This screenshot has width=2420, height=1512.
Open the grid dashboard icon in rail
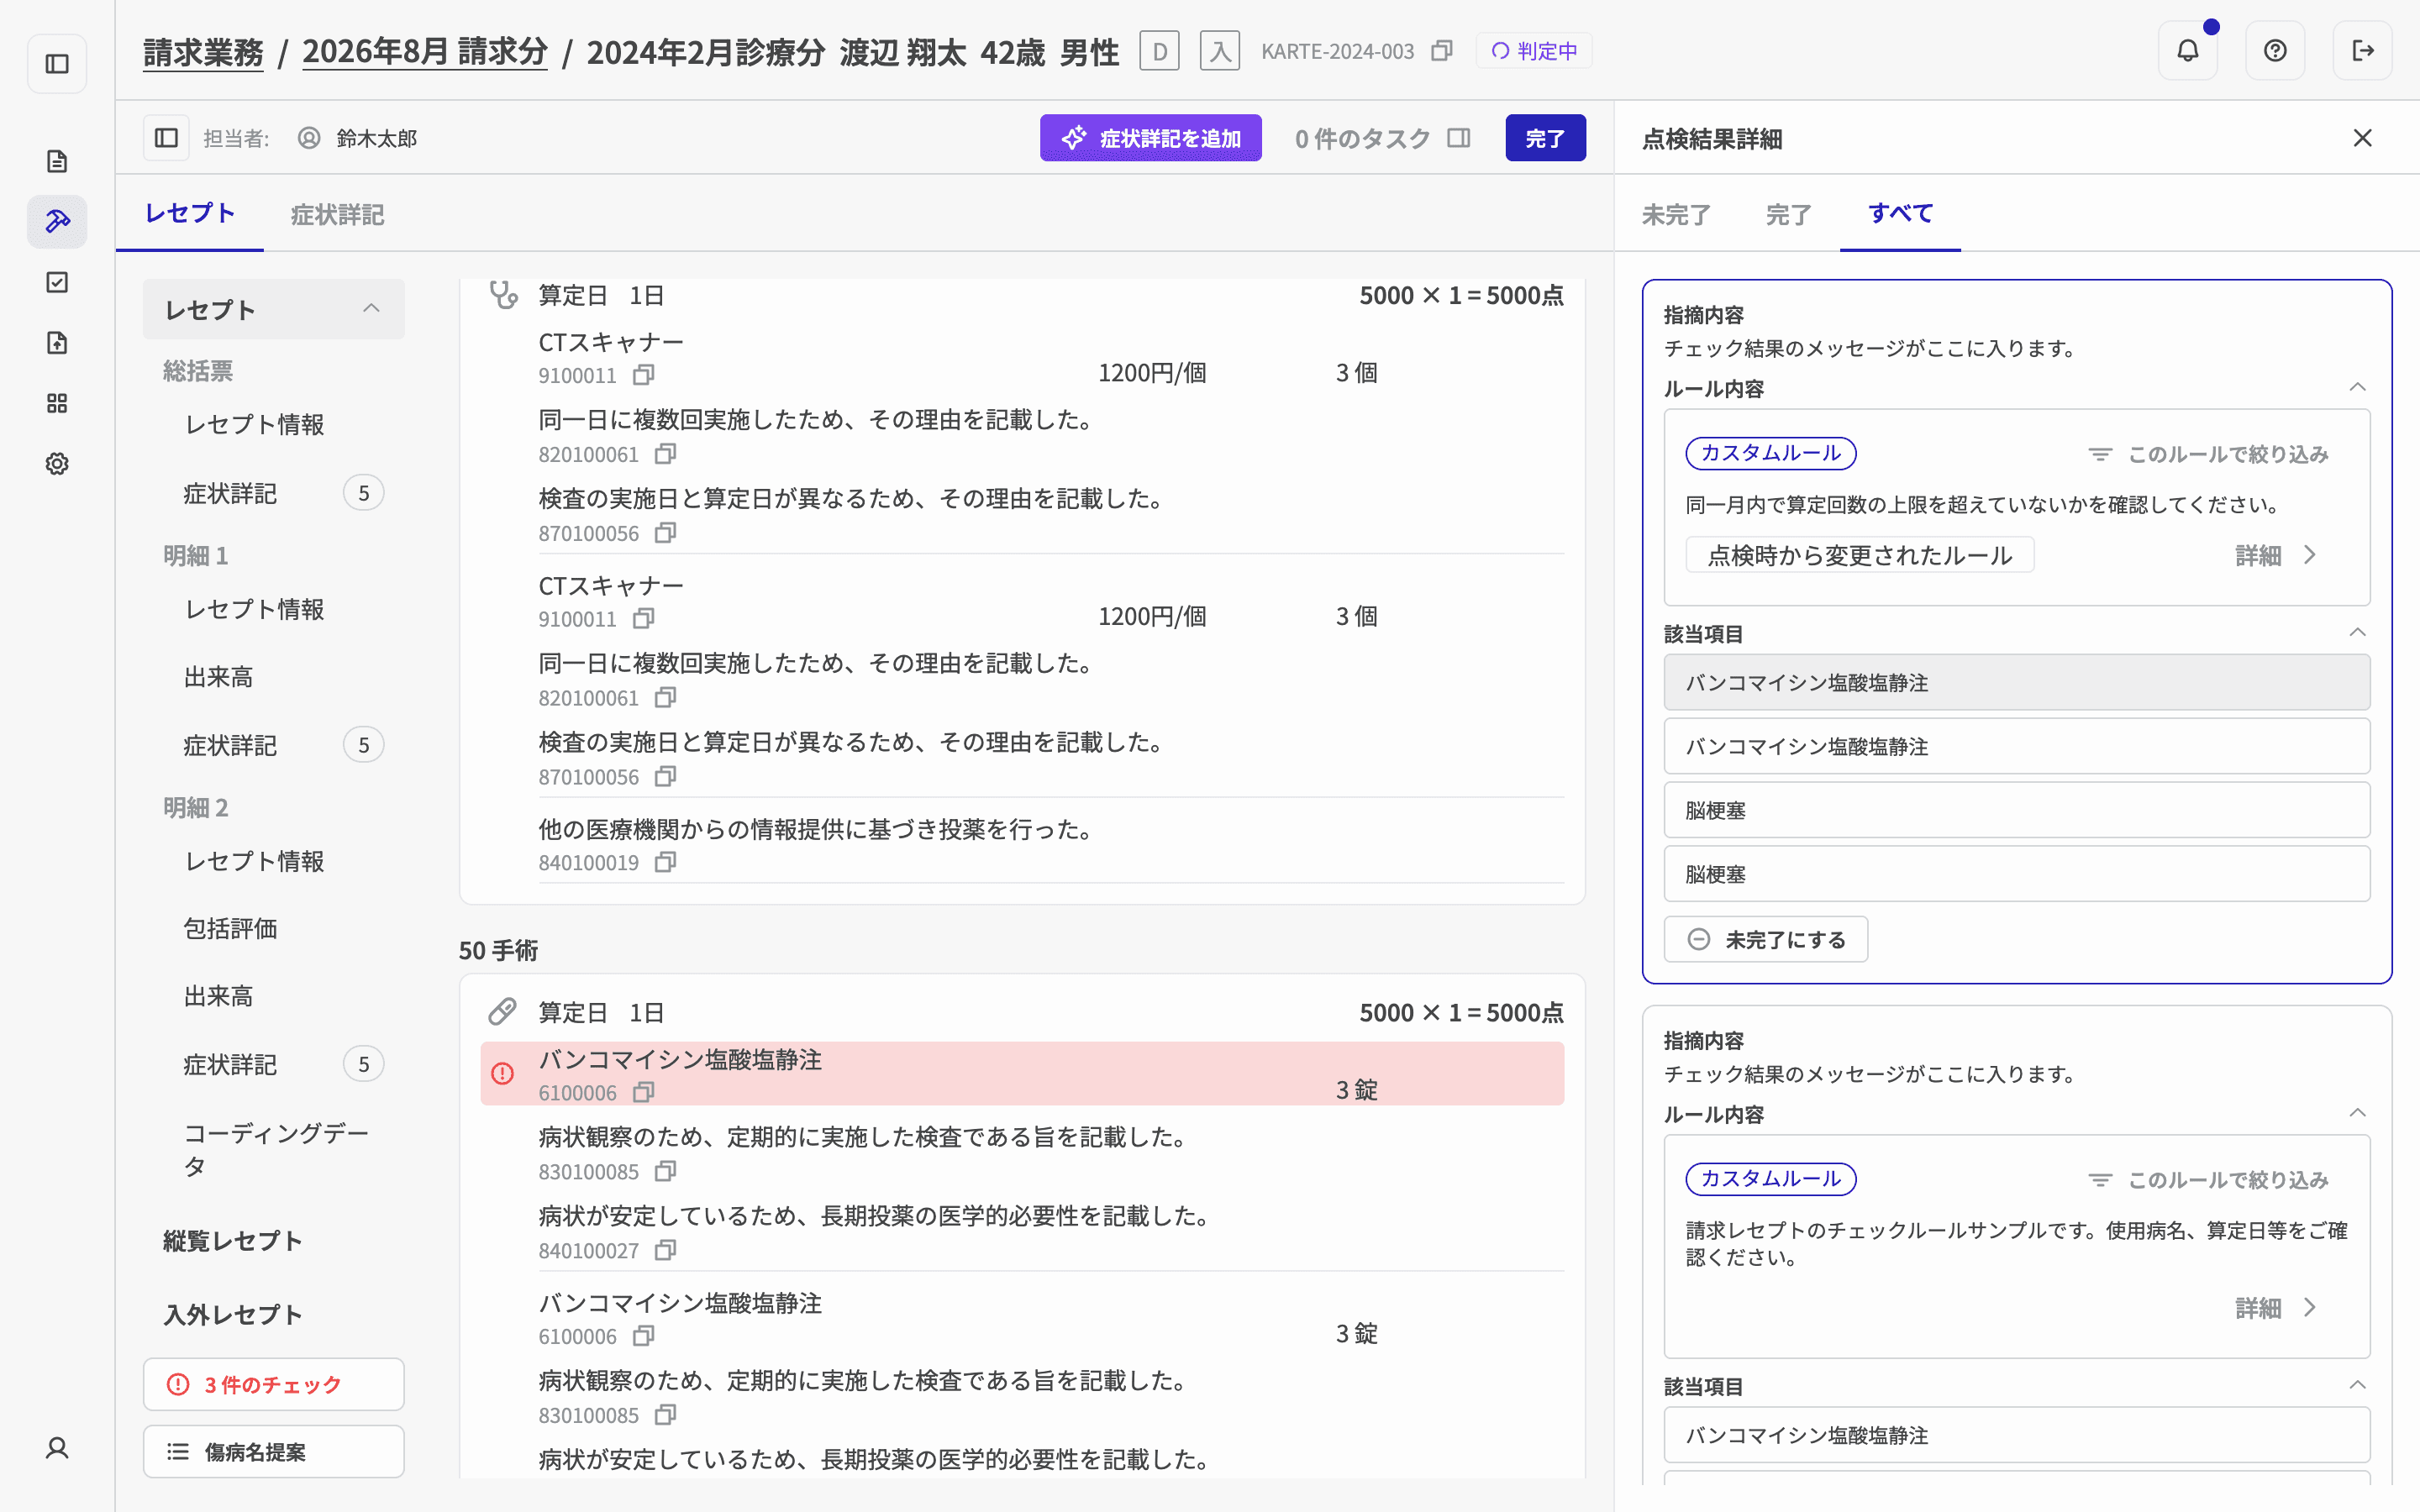pos(57,403)
